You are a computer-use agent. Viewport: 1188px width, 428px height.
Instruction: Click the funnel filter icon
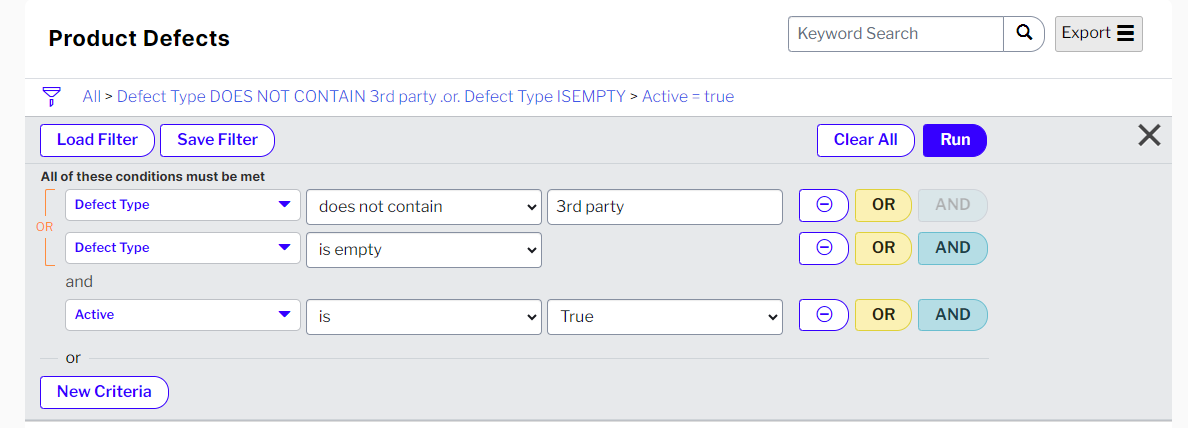click(51, 96)
